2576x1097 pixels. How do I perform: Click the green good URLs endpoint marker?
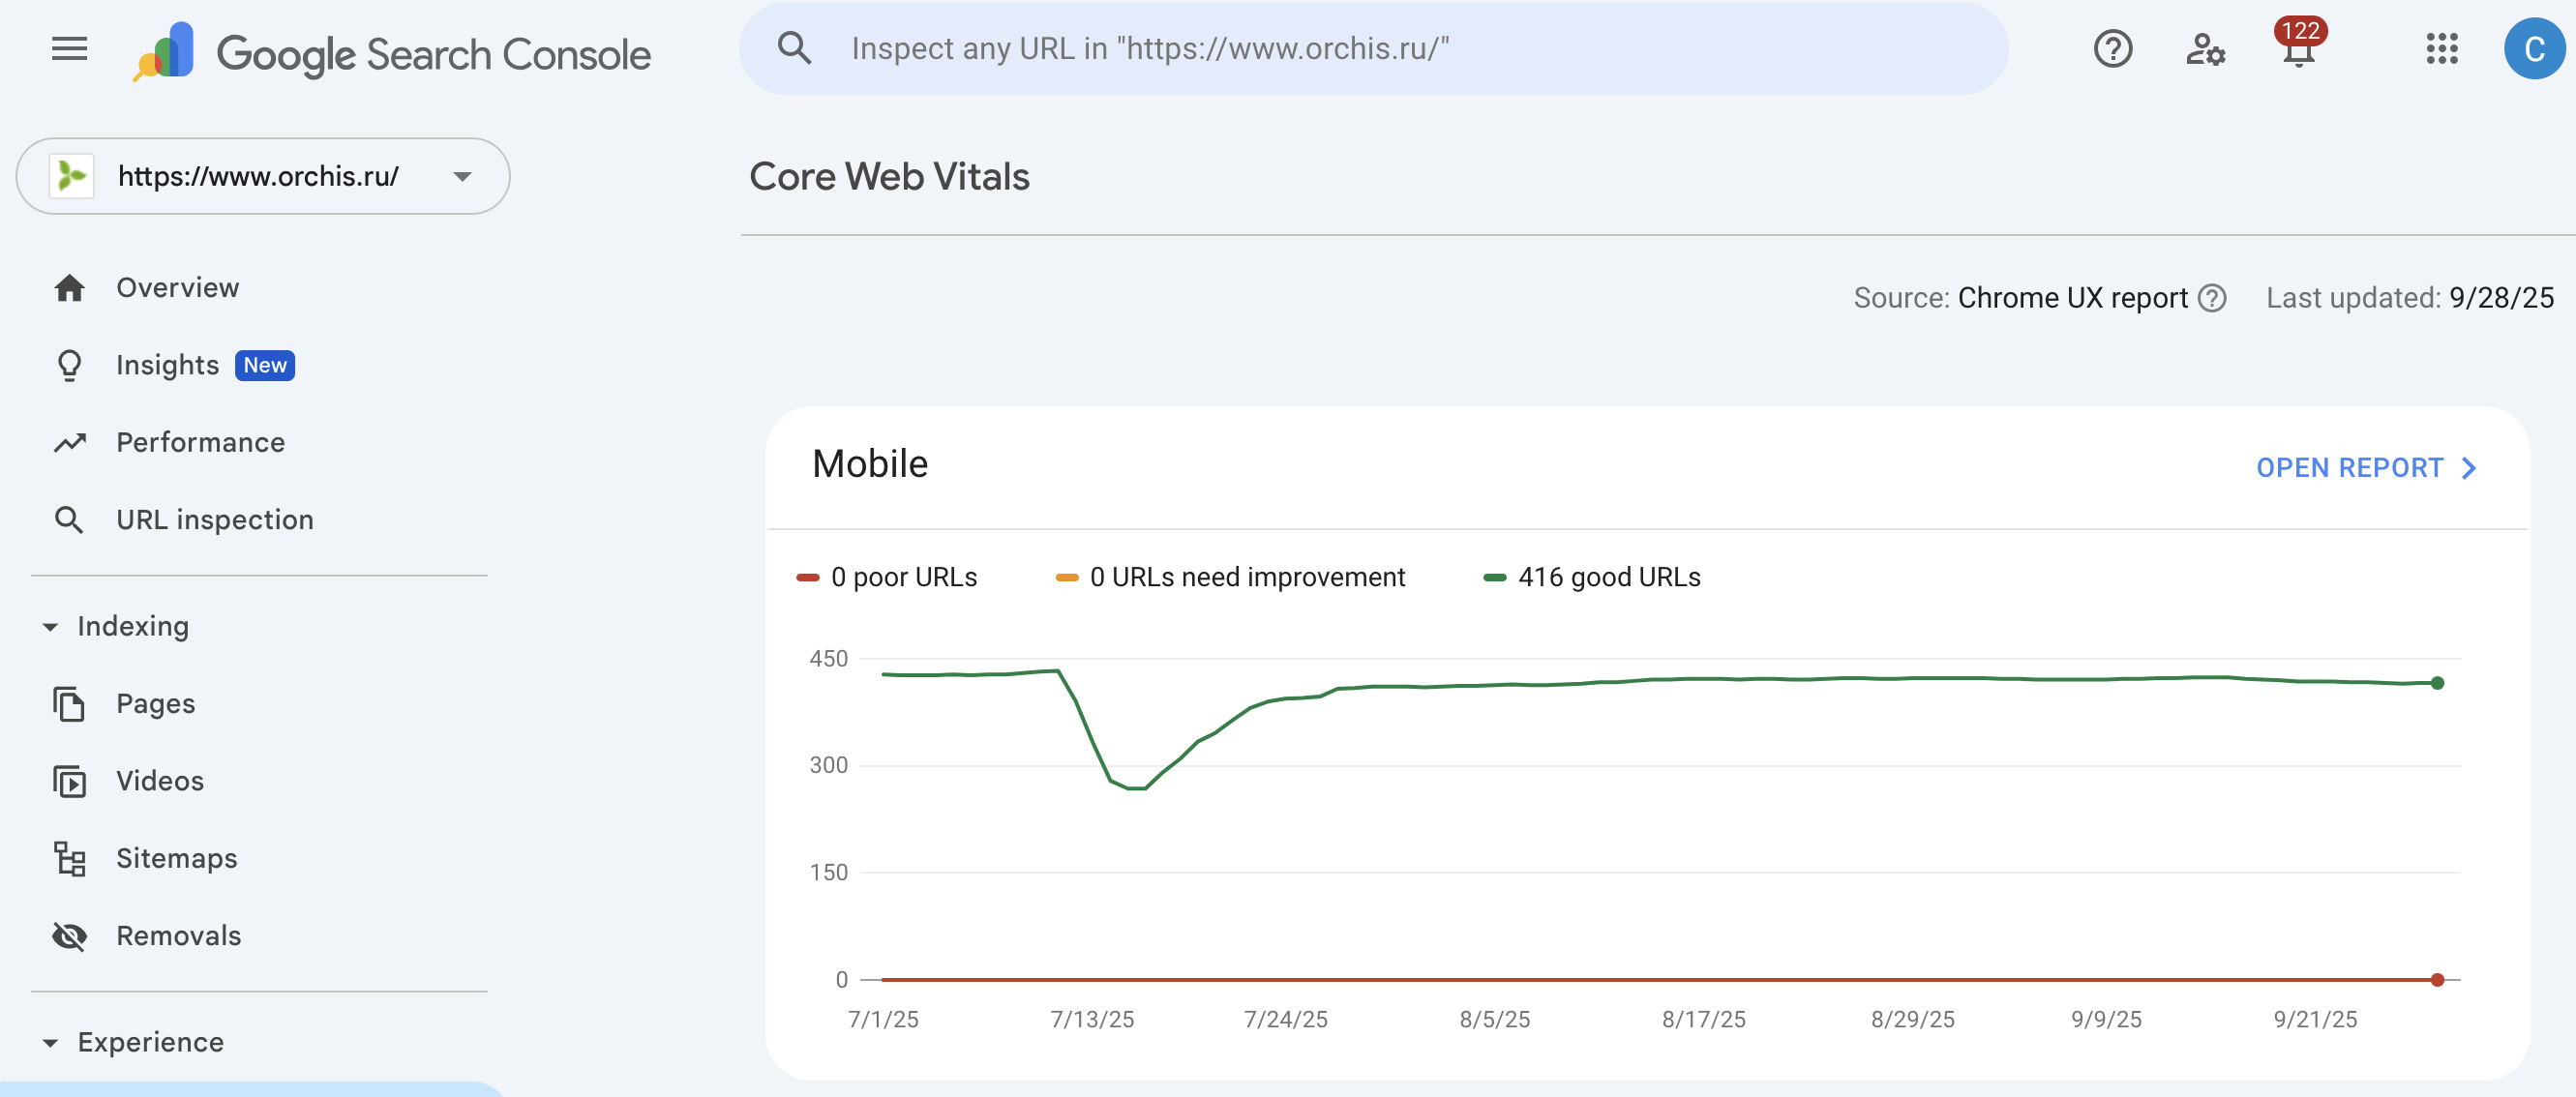tap(2437, 683)
